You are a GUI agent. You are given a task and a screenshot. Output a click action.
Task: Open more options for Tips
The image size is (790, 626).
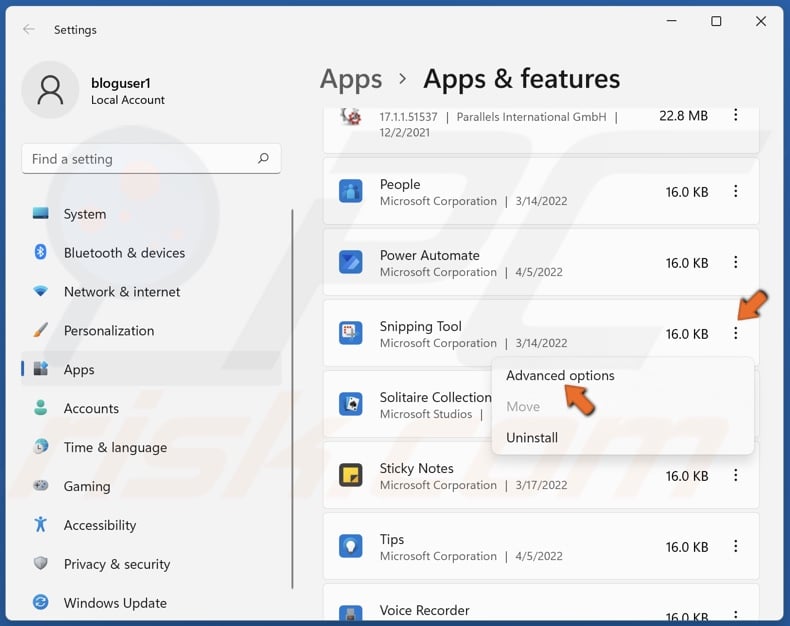pos(736,546)
